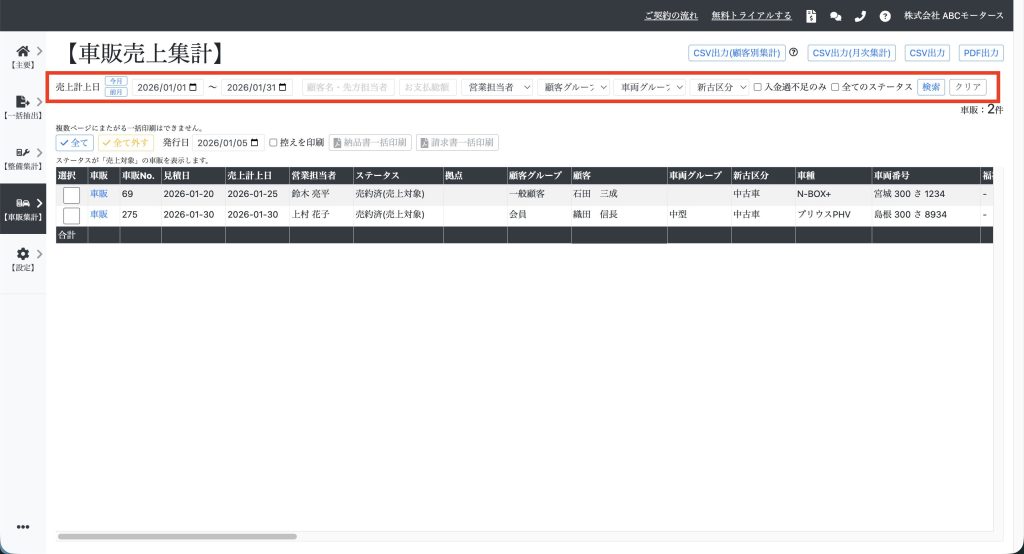Check the 控えを印刷 checkbox
The image size is (1024, 554).
pyautogui.click(x=273, y=142)
